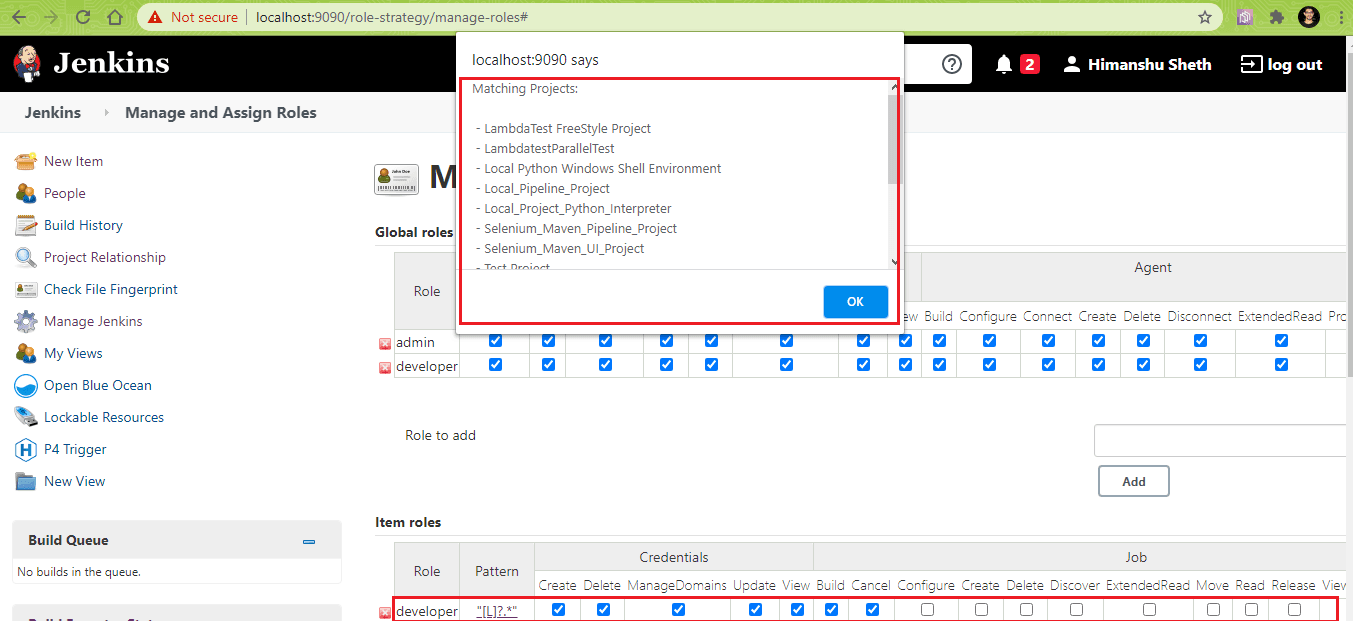Click the Lockable Resources icon

pos(26,417)
